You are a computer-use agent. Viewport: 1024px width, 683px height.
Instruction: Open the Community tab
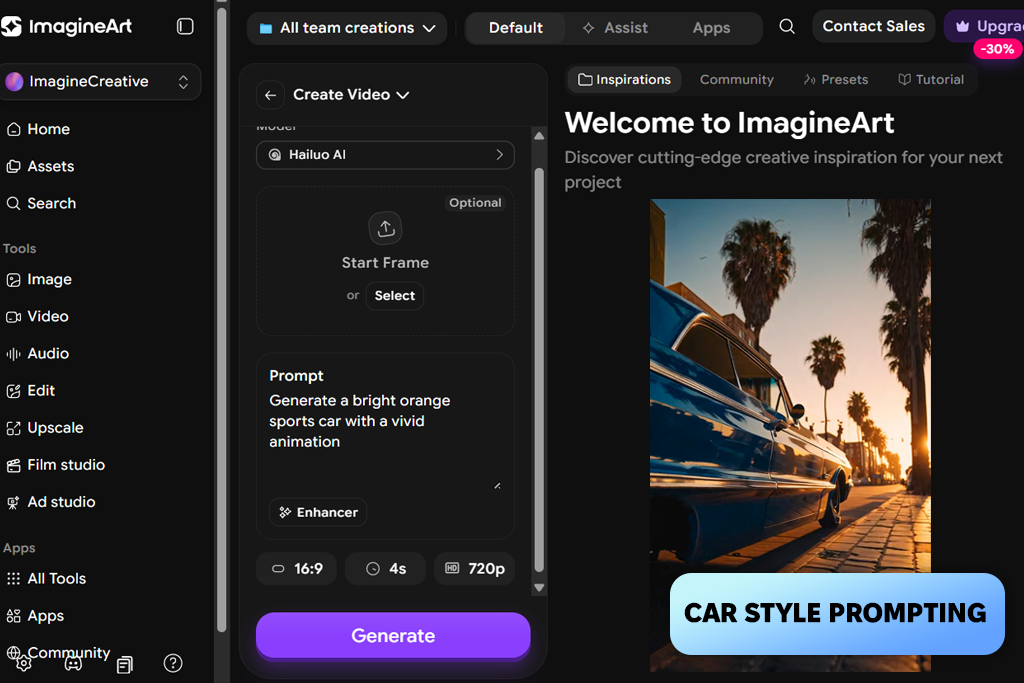(737, 80)
